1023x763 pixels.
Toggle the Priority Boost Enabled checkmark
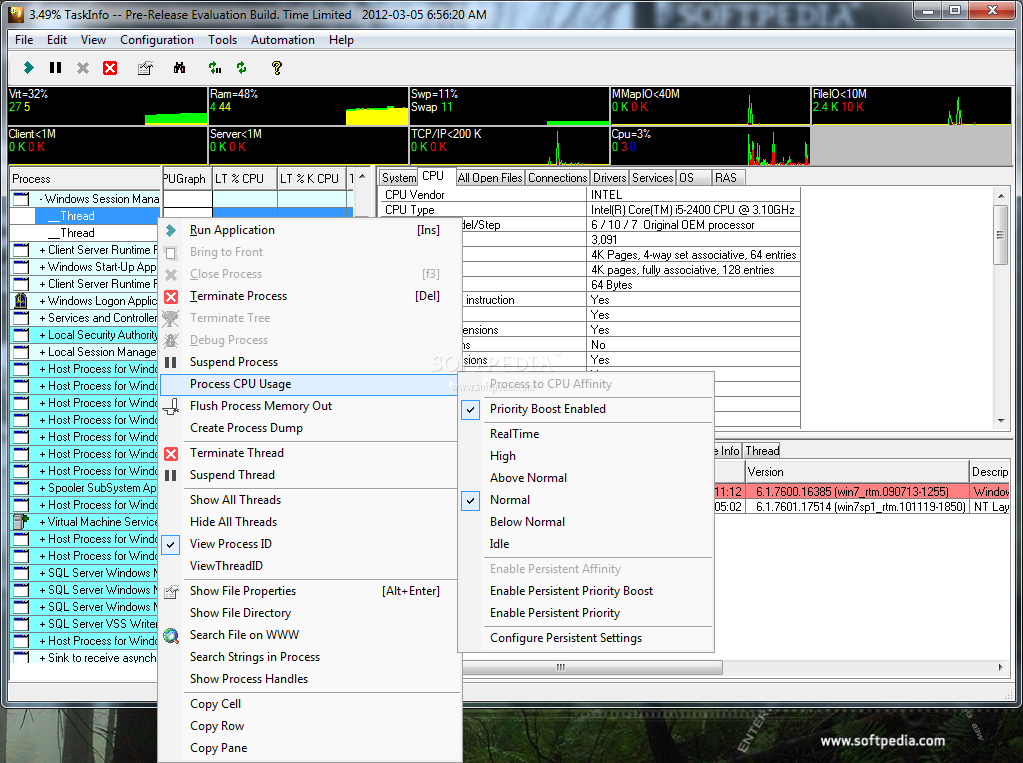point(470,409)
